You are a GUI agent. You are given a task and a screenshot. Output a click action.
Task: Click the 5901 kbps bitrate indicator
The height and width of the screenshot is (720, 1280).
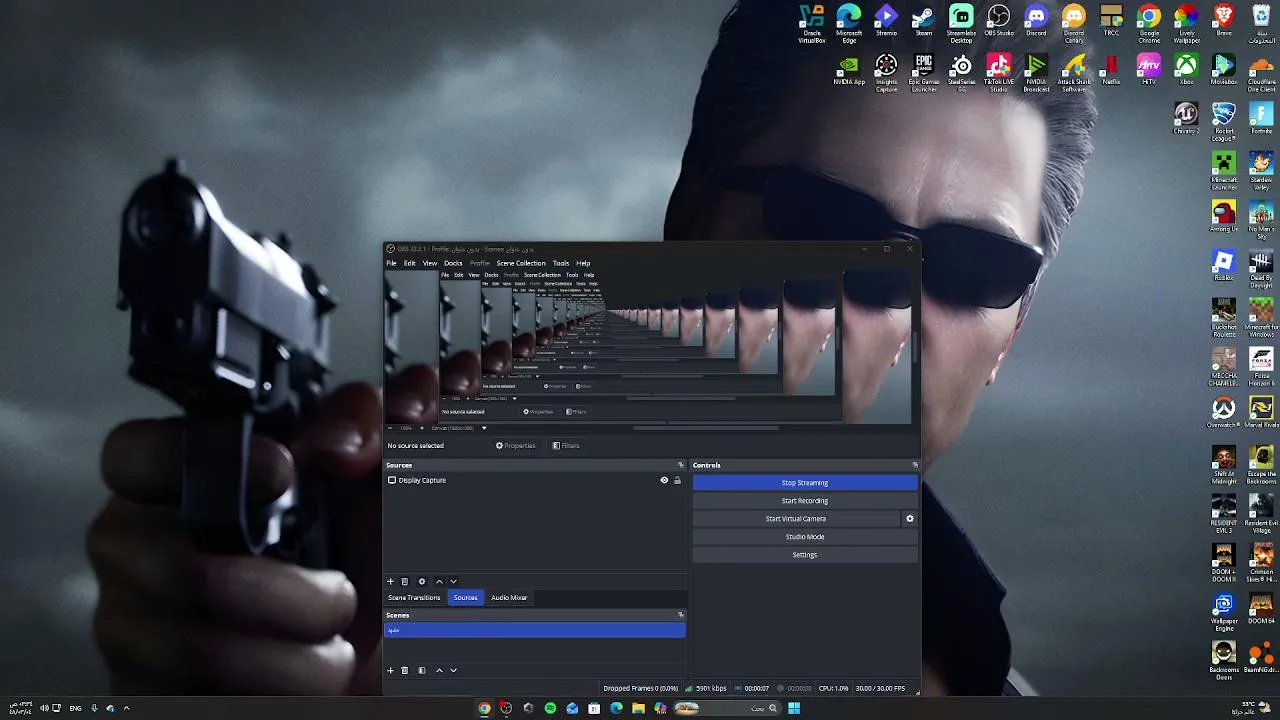[706, 688]
